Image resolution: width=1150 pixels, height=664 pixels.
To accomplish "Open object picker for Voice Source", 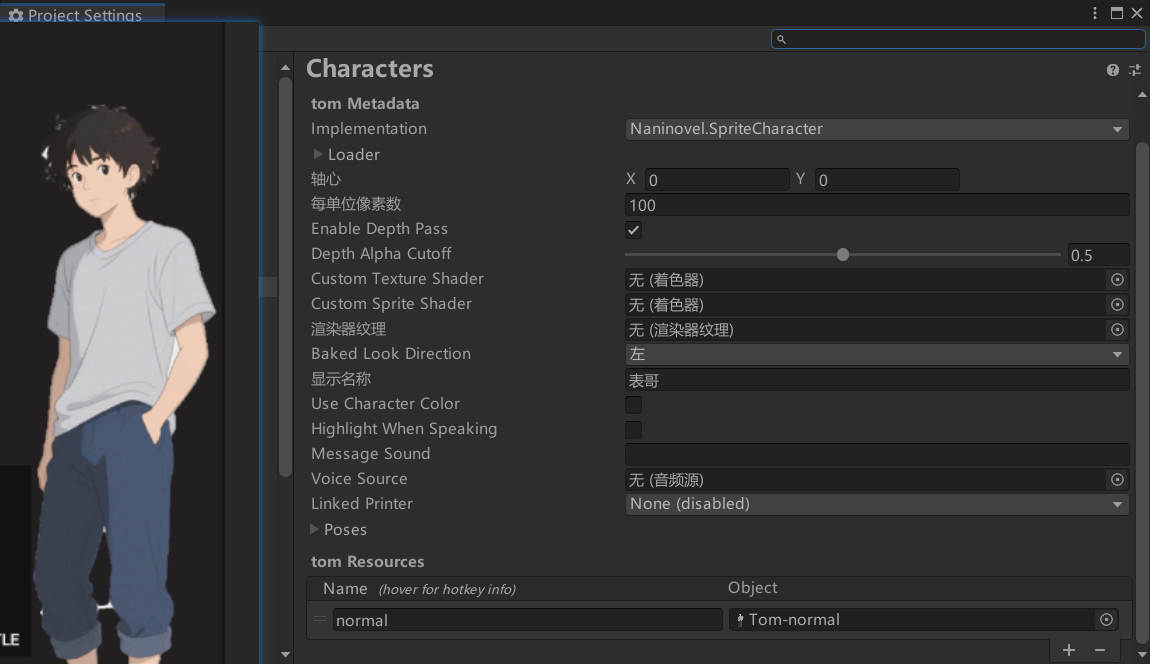I will coord(1117,479).
